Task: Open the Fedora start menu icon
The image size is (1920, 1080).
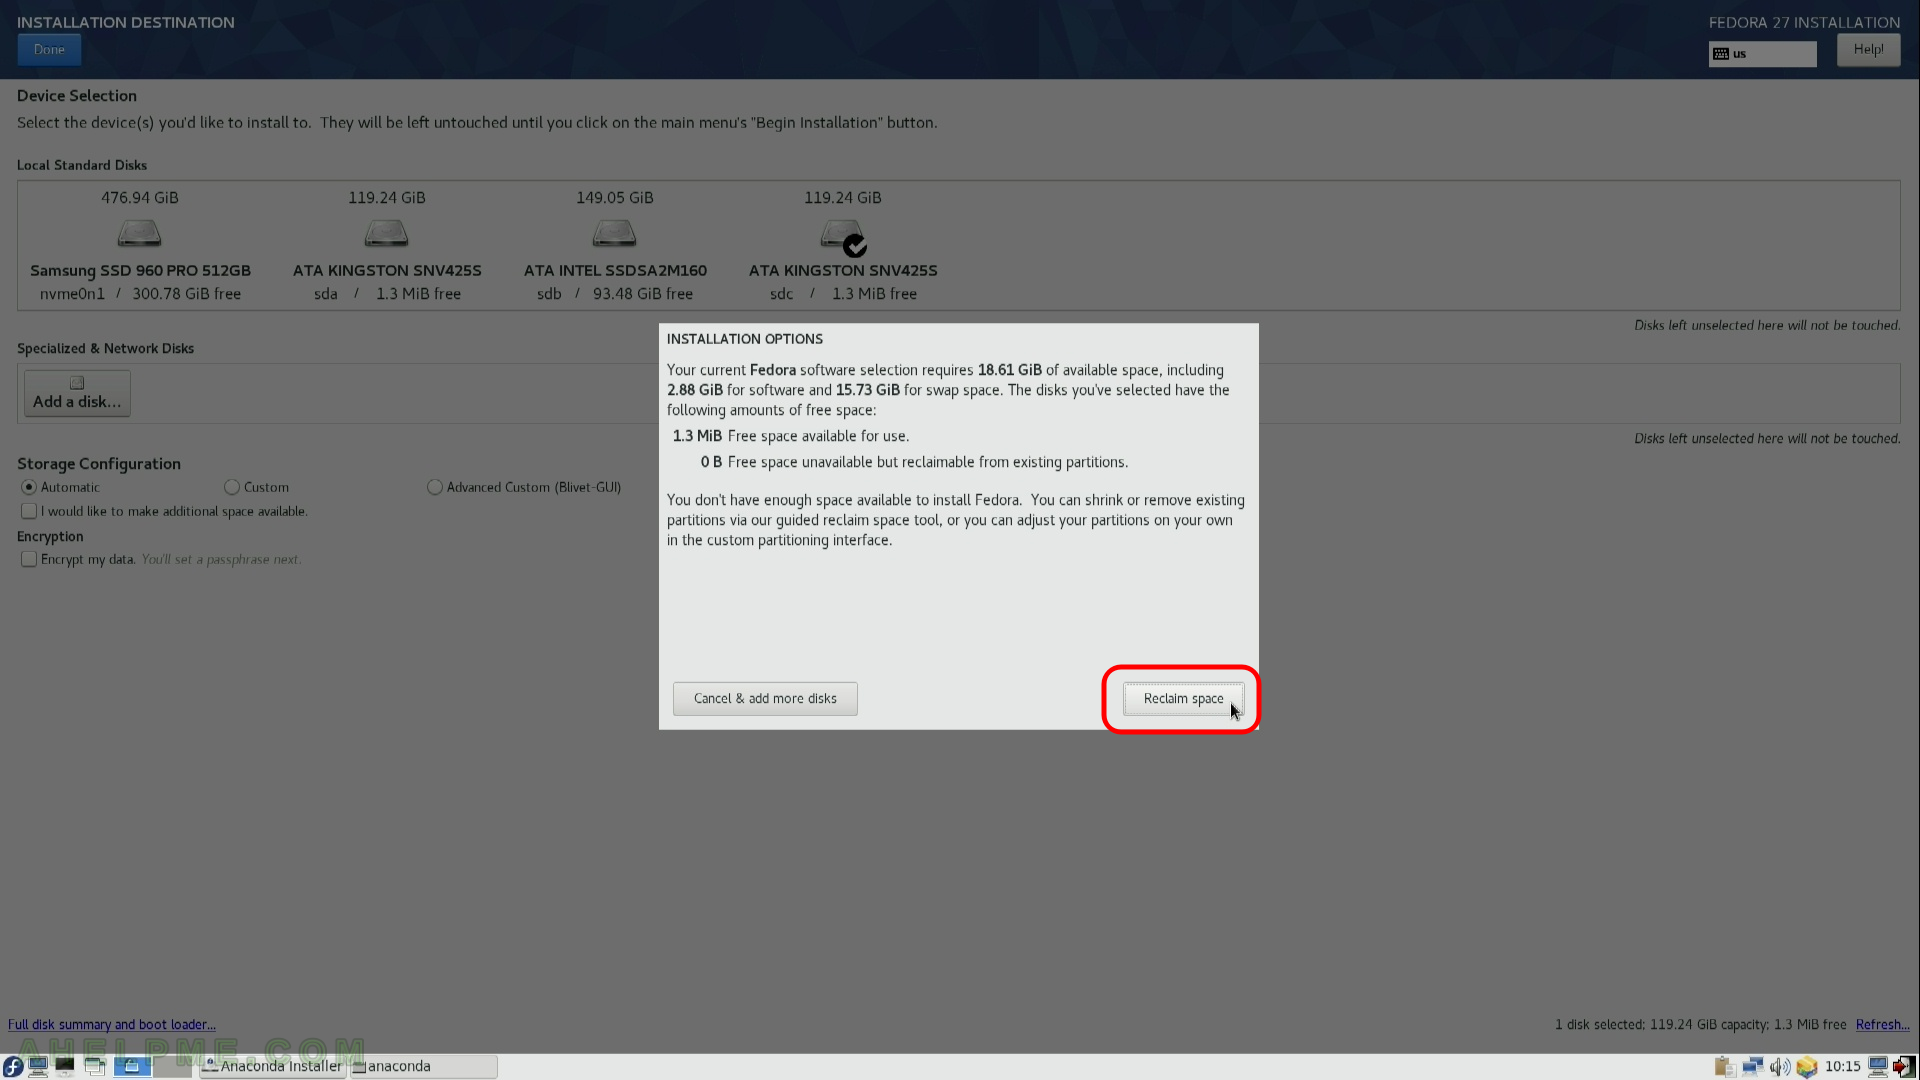Action: click(x=13, y=1067)
